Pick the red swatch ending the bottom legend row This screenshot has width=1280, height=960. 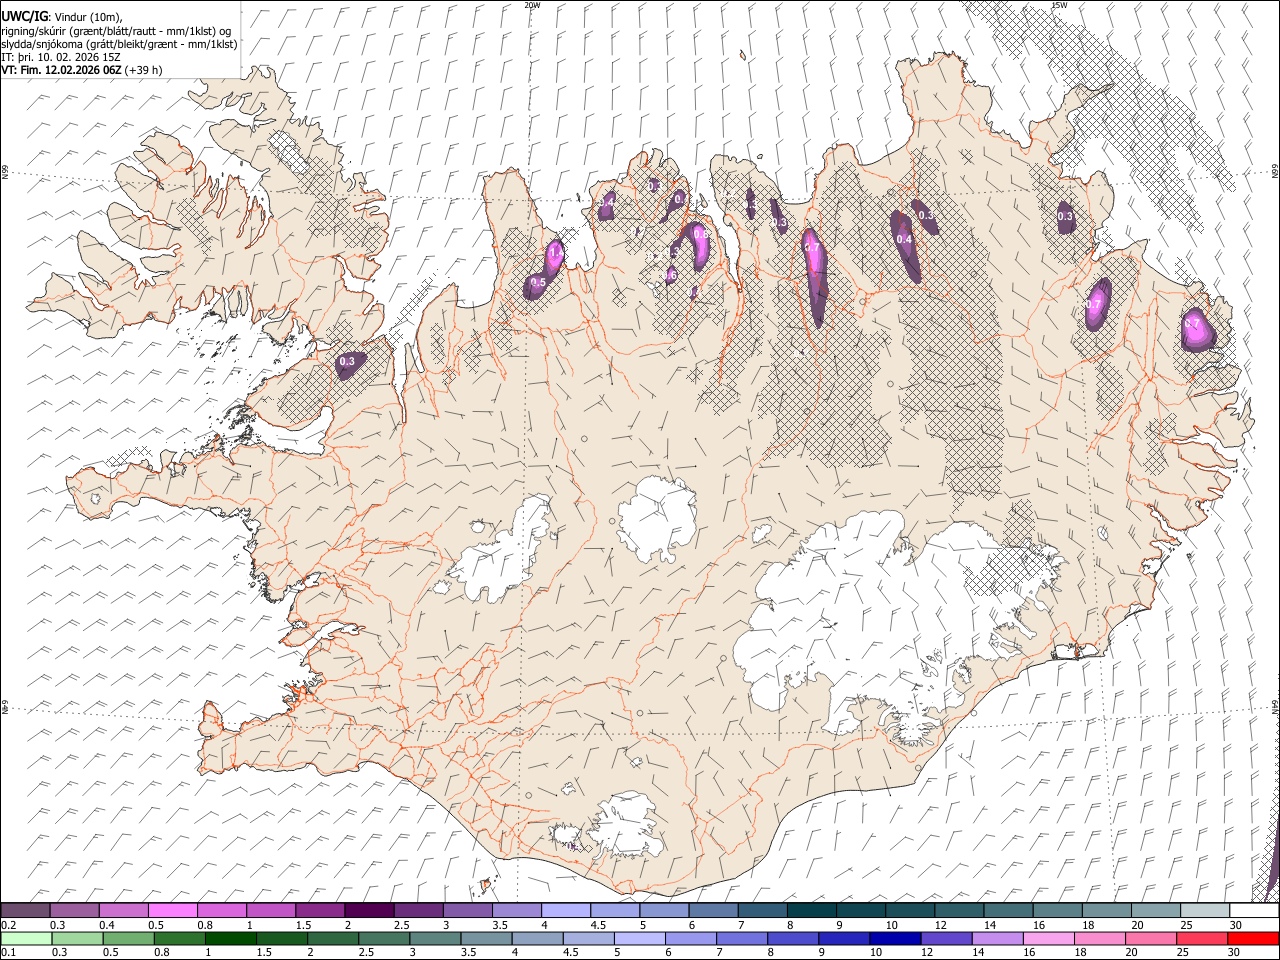click(1253, 939)
